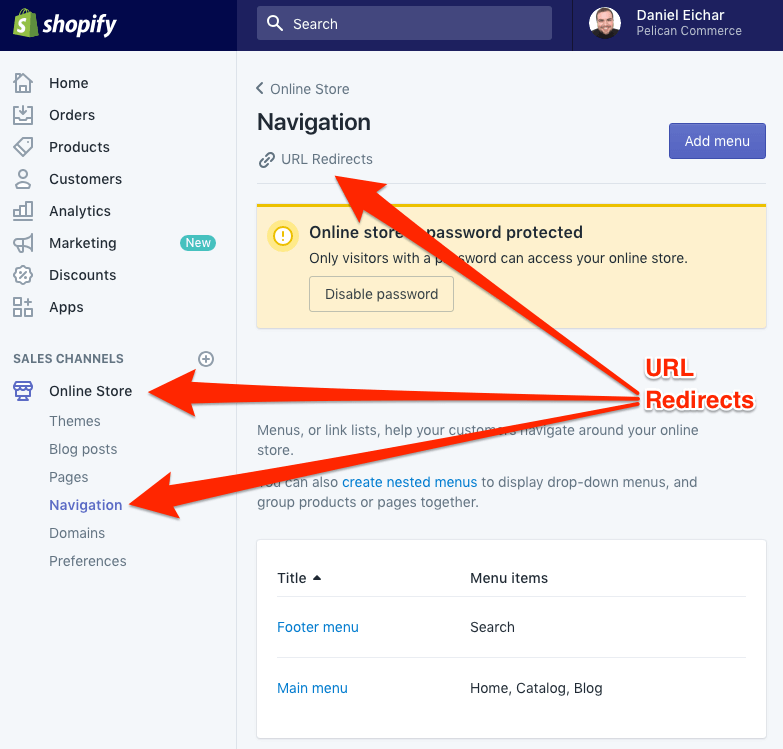Click the Online Store storefront icon
The image size is (783, 749).
click(x=23, y=391)
